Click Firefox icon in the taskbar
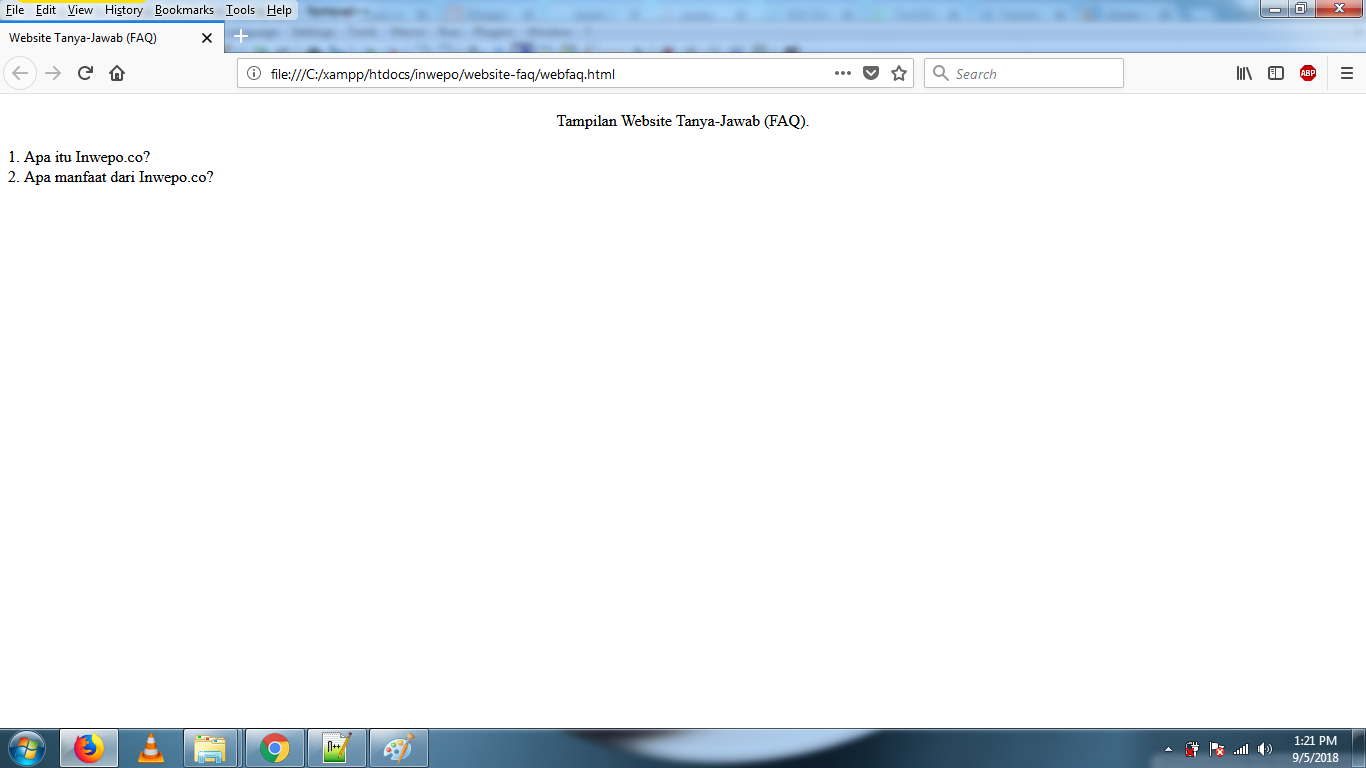Image resolution: width=1366 pixels, height=768 pixels. click(89, 748)
